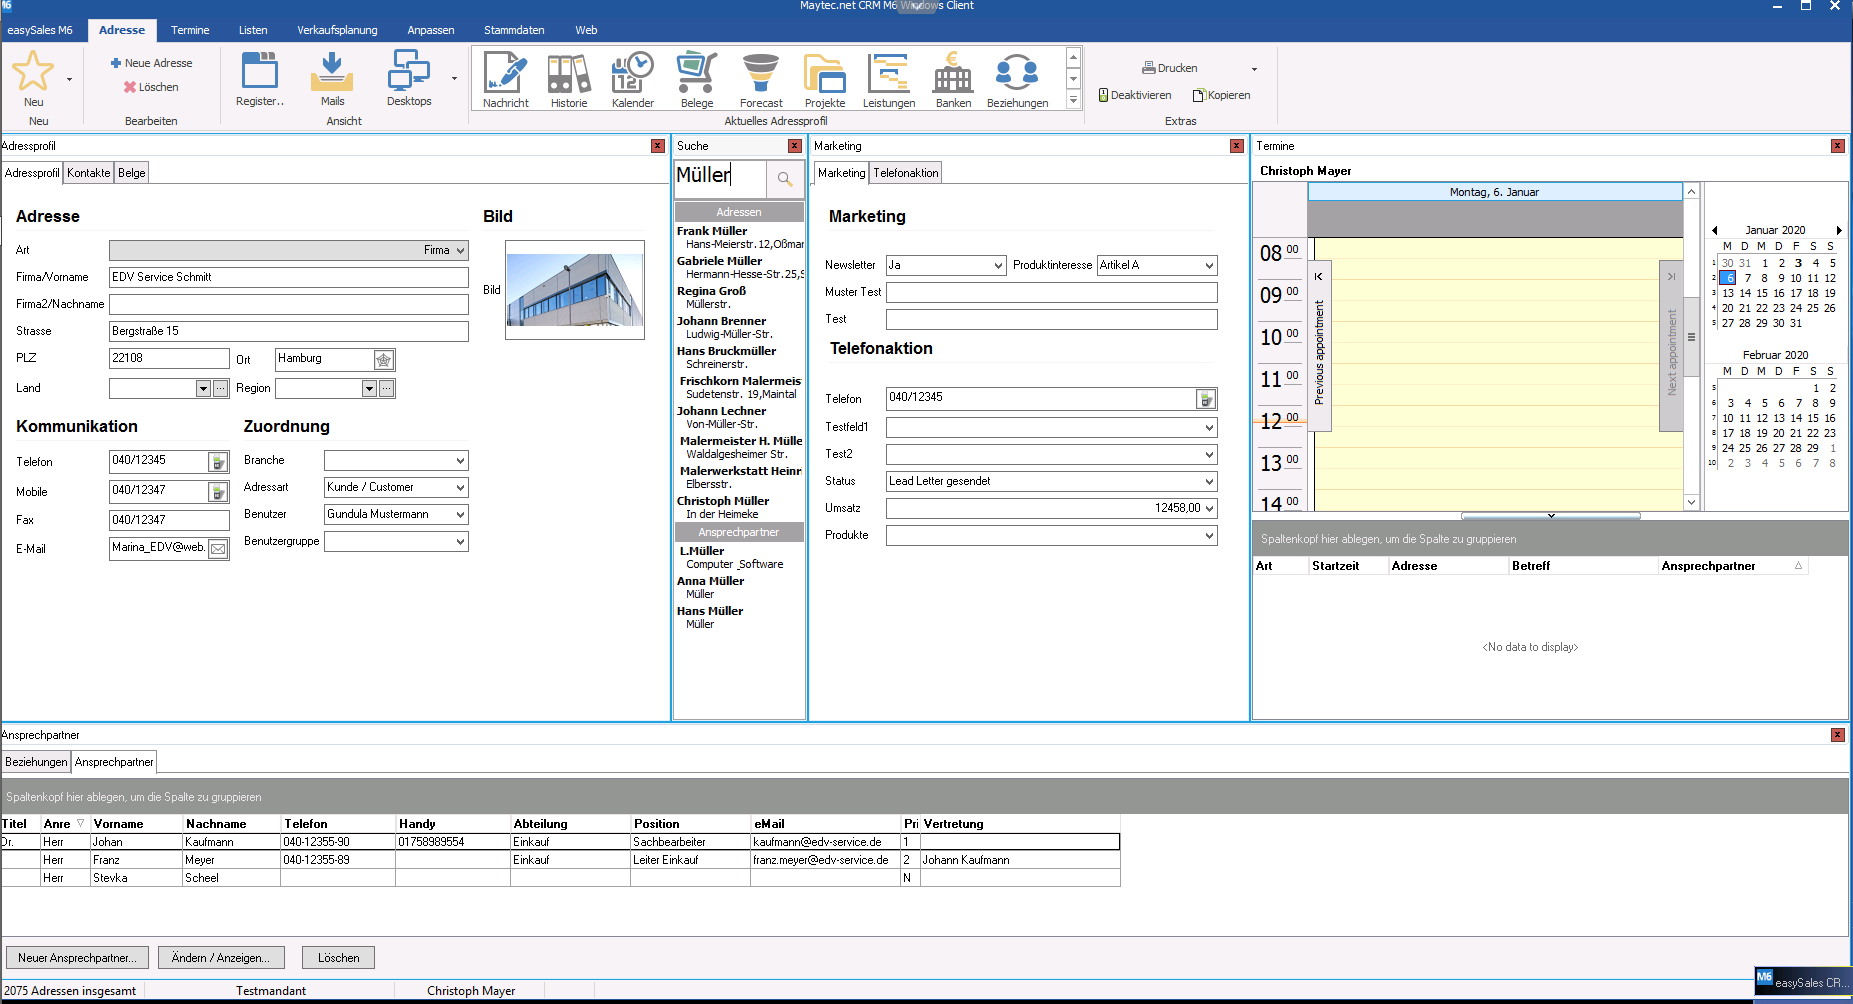1853x1004 pixels.
Task: Click Neue Adresse plus icon
Action: (116, 63)
